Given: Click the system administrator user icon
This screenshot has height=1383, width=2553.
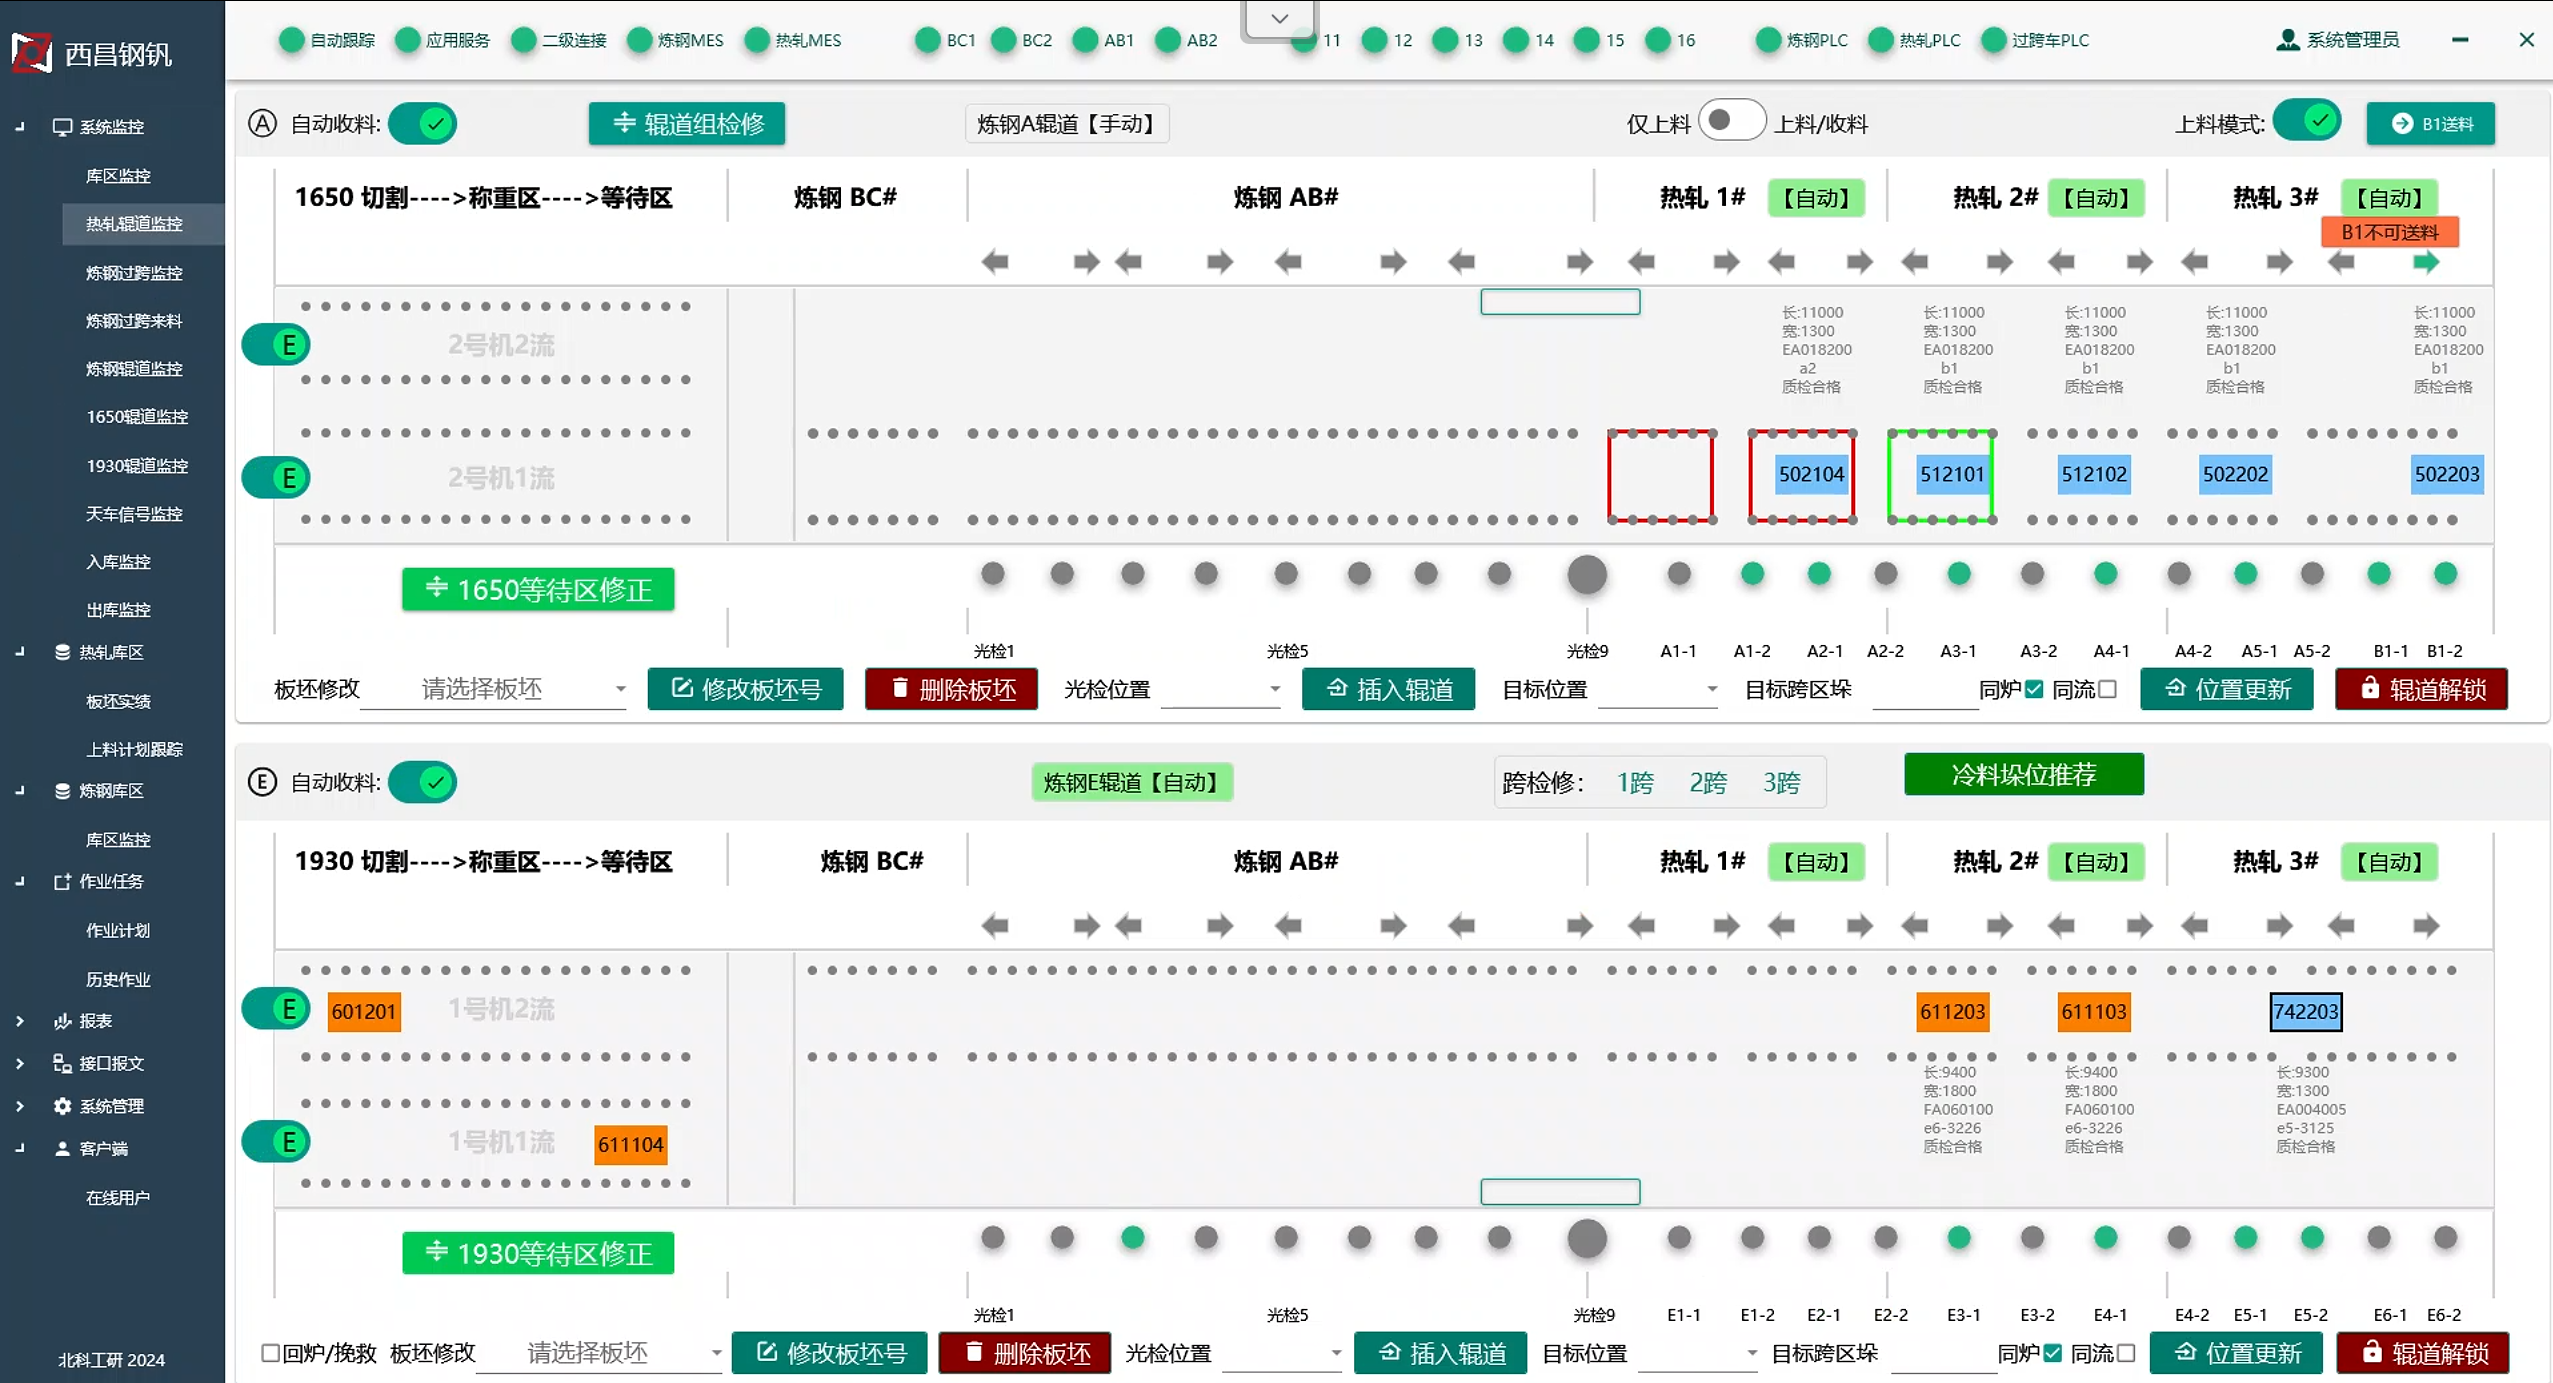Looking at the screenshot, I should (2286, 40).
